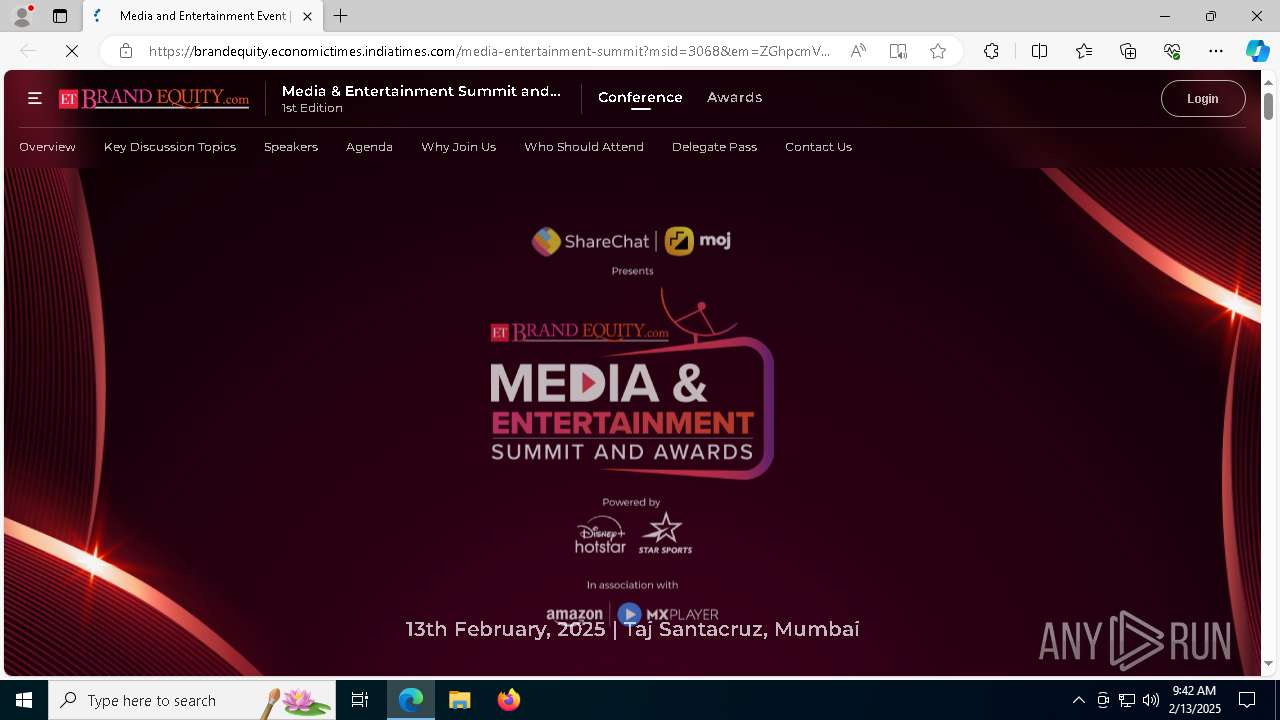
Task: Launch Firefox from taskbar
Action: [509, 700]
